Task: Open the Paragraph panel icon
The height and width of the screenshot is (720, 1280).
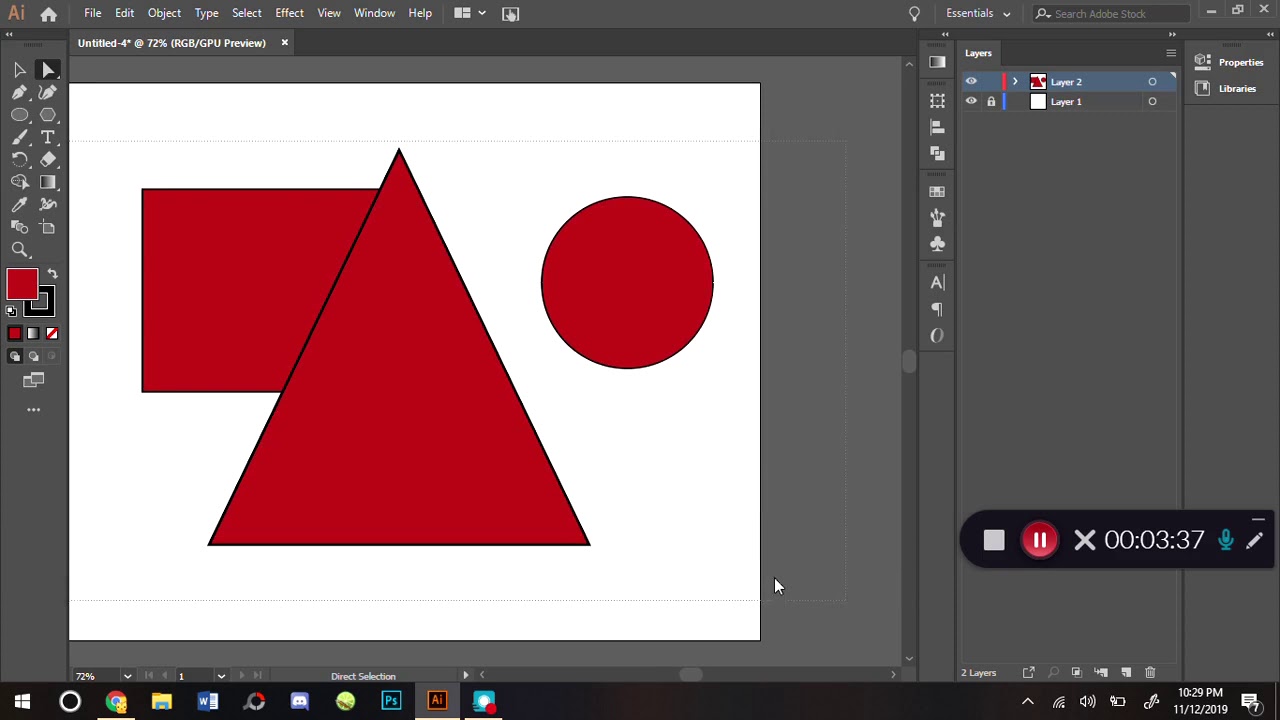Action: tap(937, 309)
